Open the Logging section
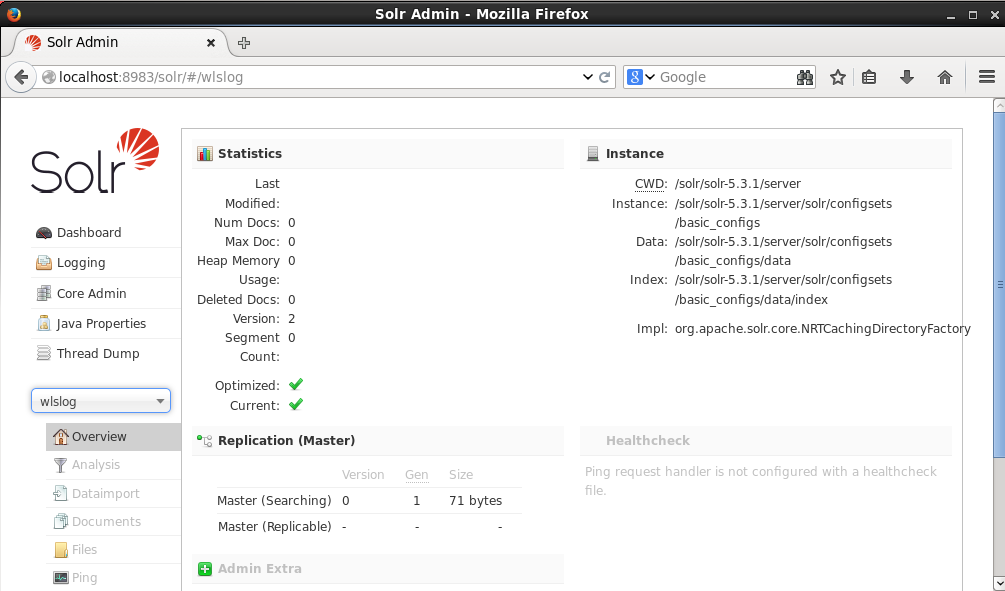 coord(81,263)
